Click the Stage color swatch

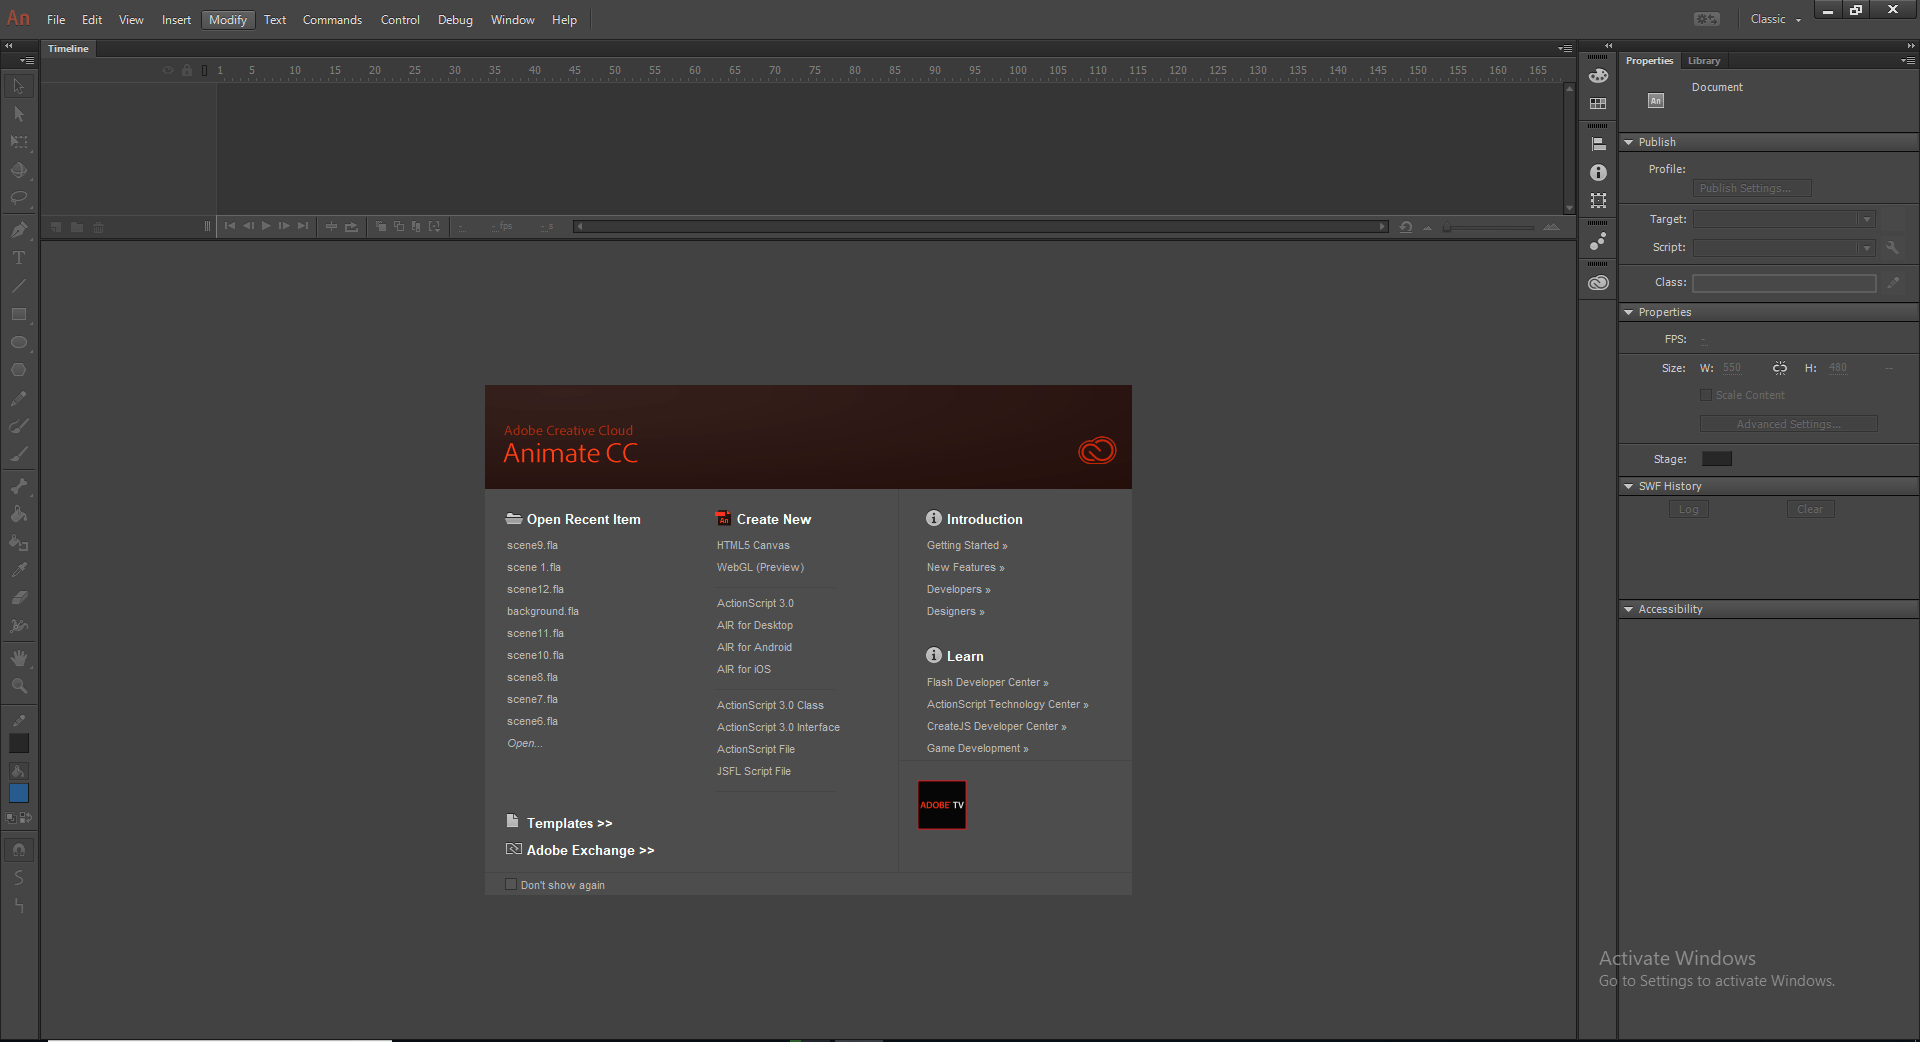pos(1717,459)
